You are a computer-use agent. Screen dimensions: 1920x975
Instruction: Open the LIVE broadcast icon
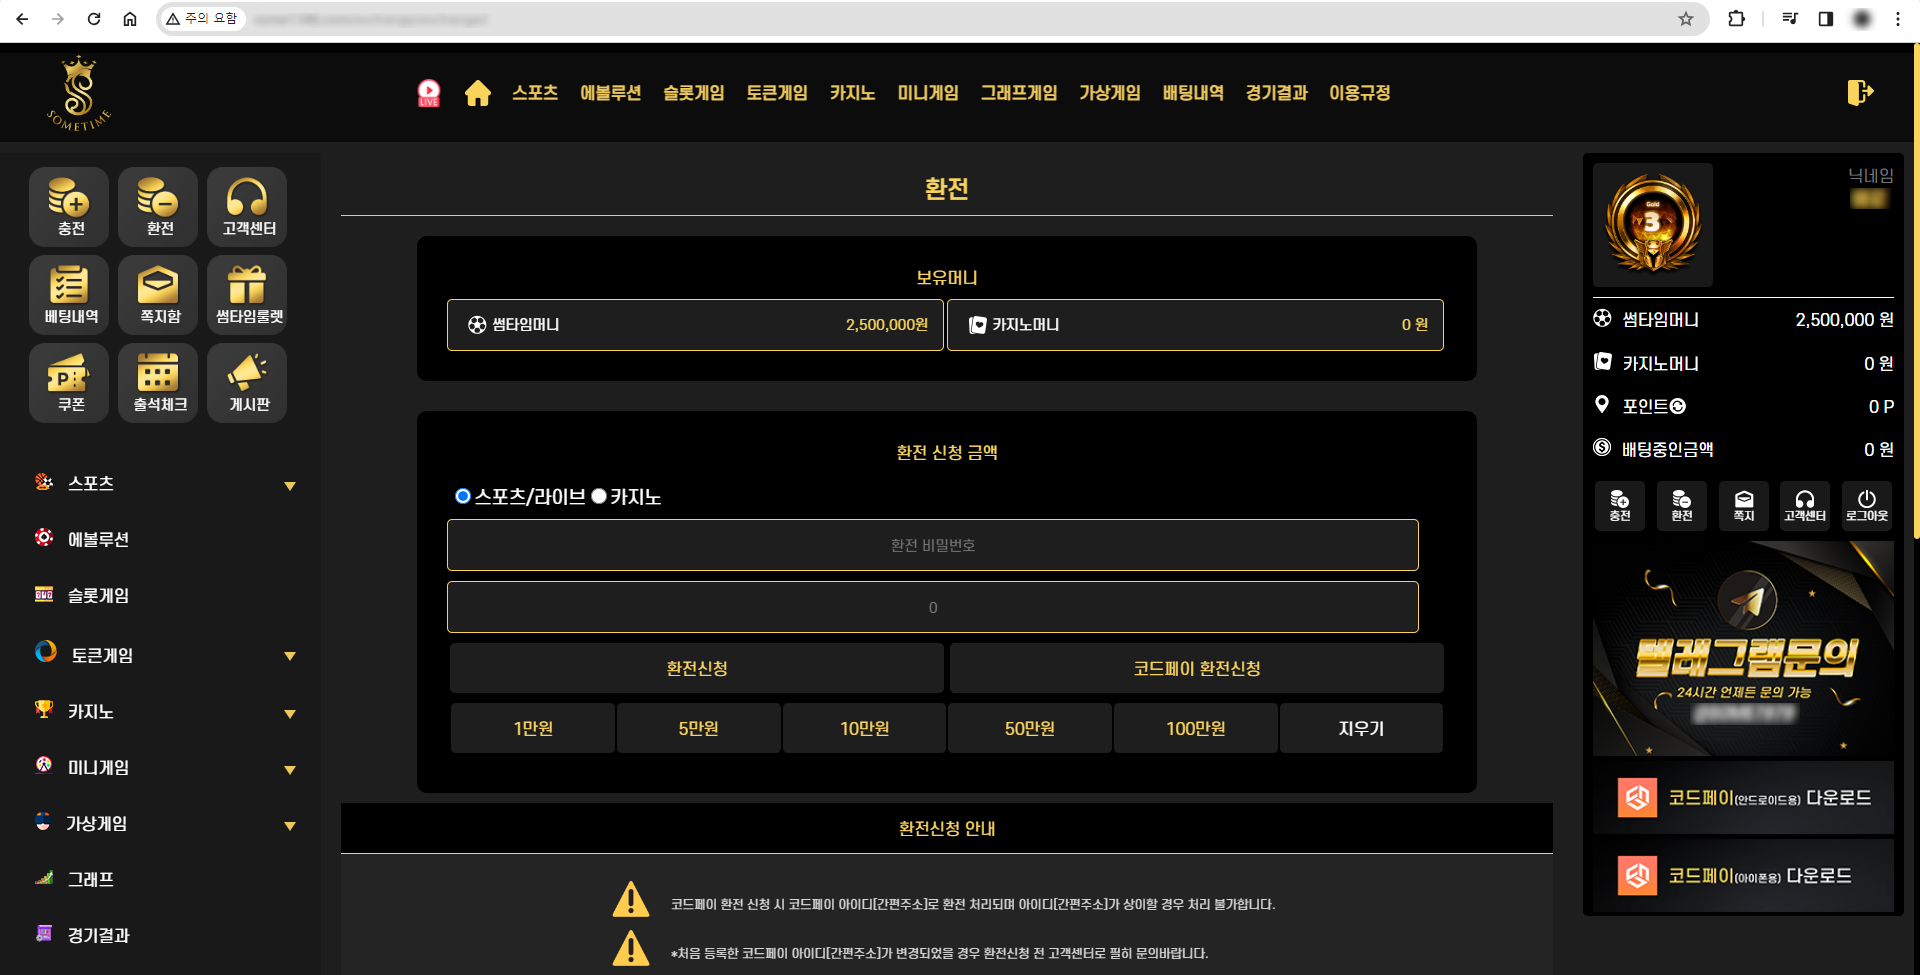coord(429,93)
